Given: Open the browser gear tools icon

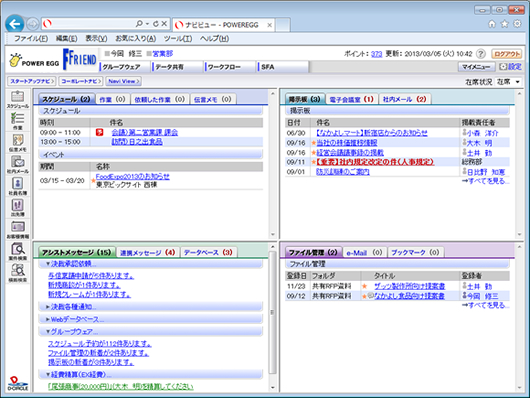Looking at the screenshot, I should click(517, 24).
